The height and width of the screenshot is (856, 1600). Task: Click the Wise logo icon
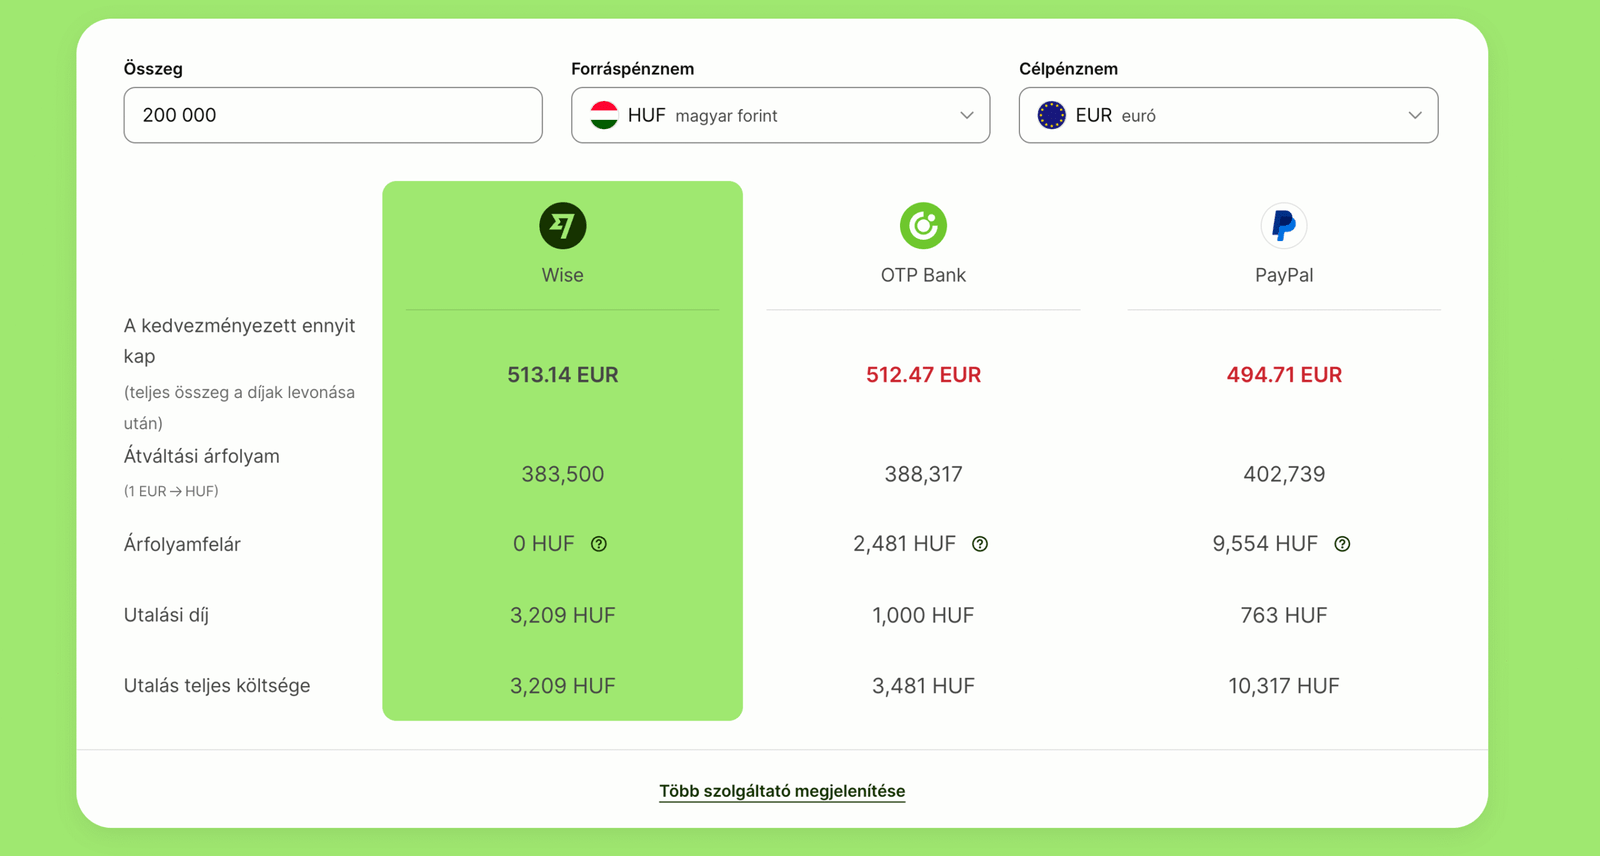click(x=562, y=226)
